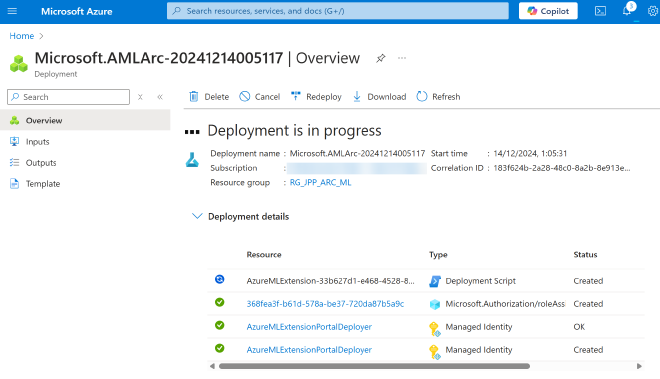The height and width of the screenshot is (379, 660).
Task: Clear the sidebar search with X
Action: pos(140,97)
